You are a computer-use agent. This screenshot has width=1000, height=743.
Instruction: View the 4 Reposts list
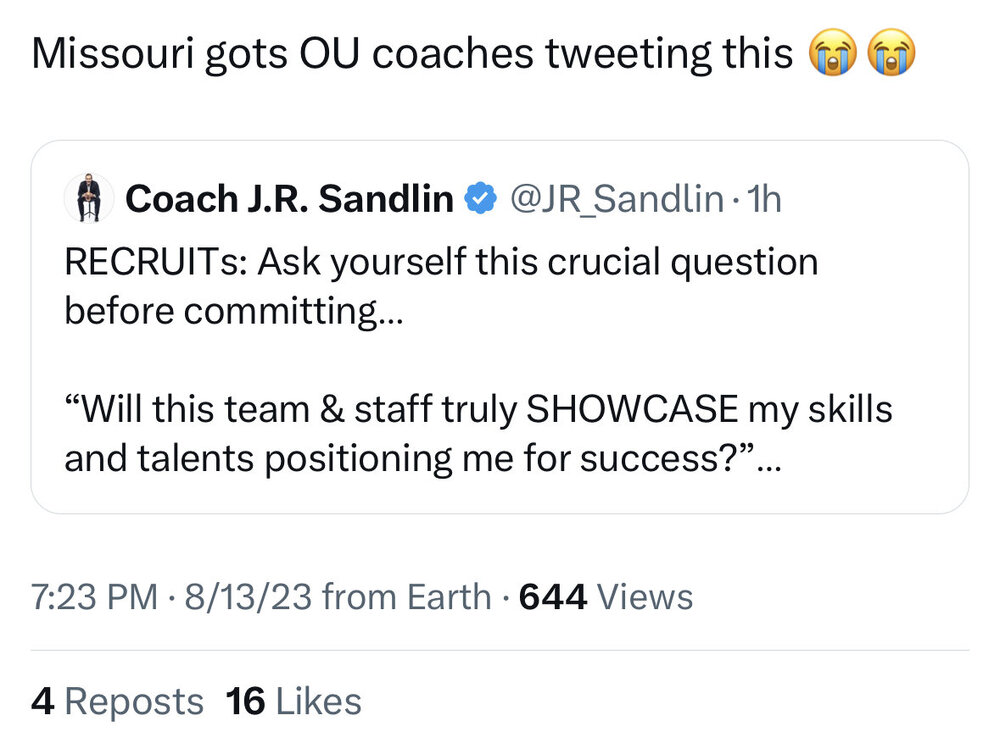click(x=117, y=701)
